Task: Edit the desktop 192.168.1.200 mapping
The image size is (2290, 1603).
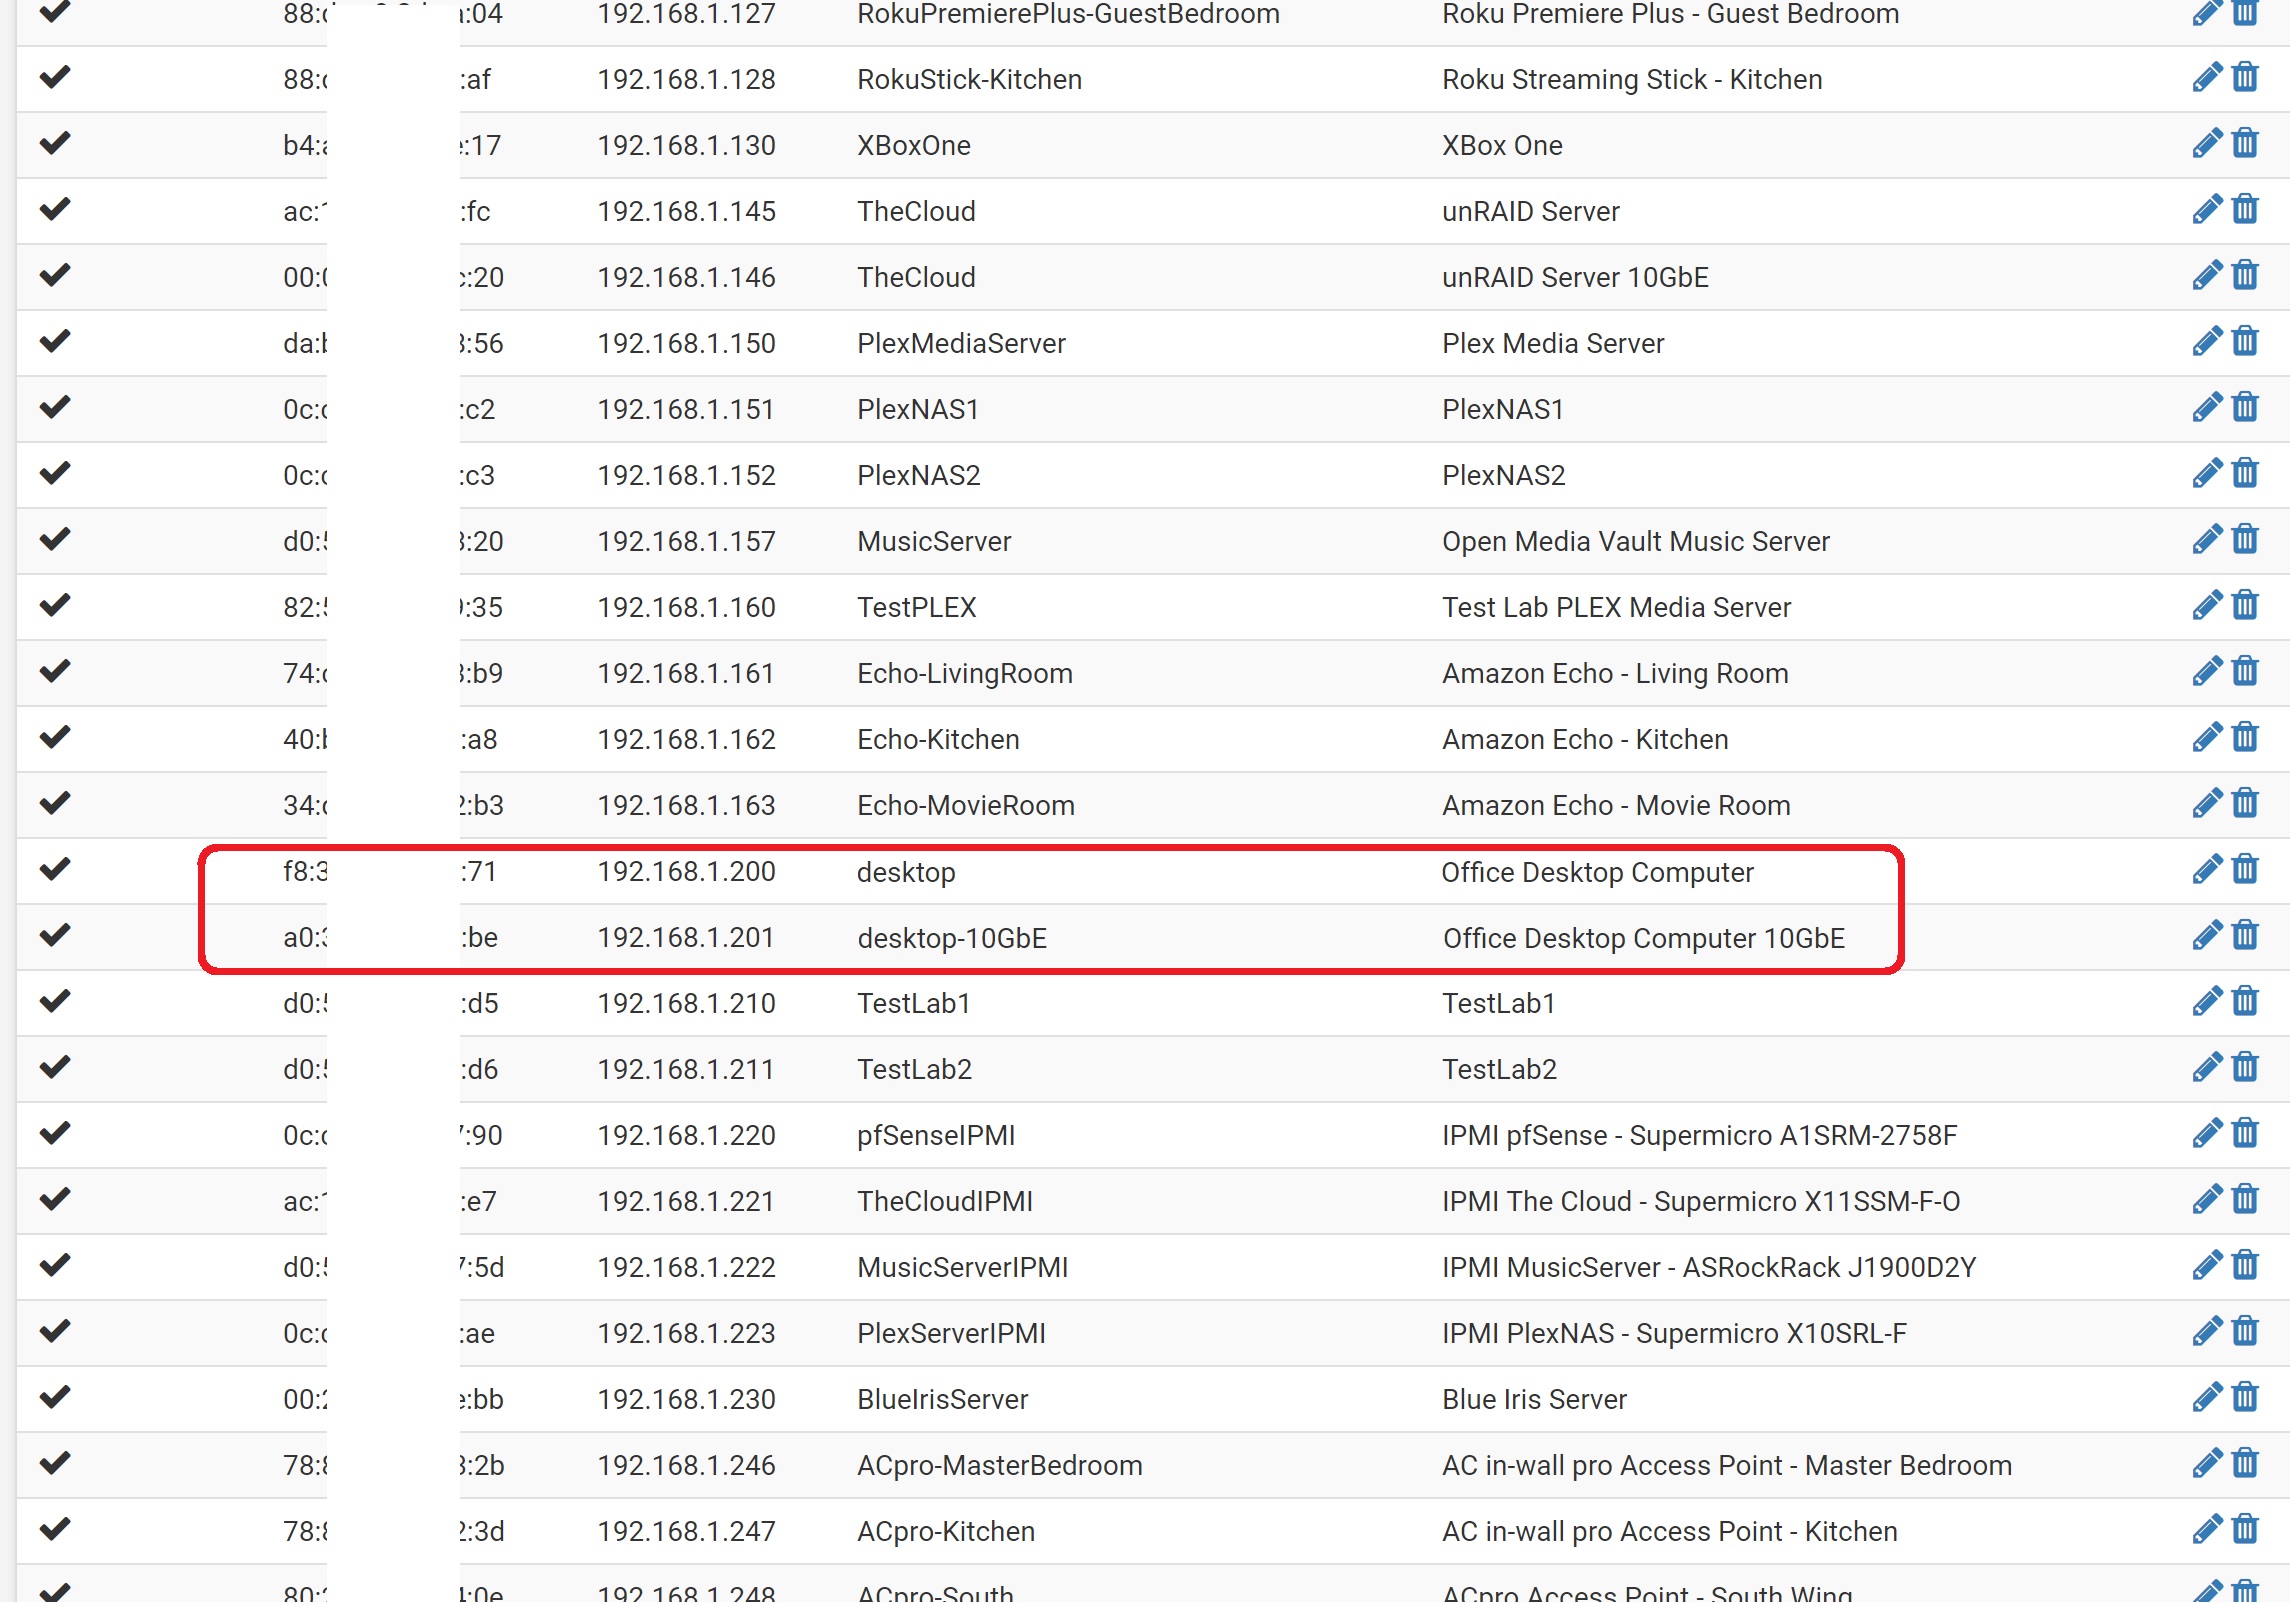Action: [x=2207, y=870]
